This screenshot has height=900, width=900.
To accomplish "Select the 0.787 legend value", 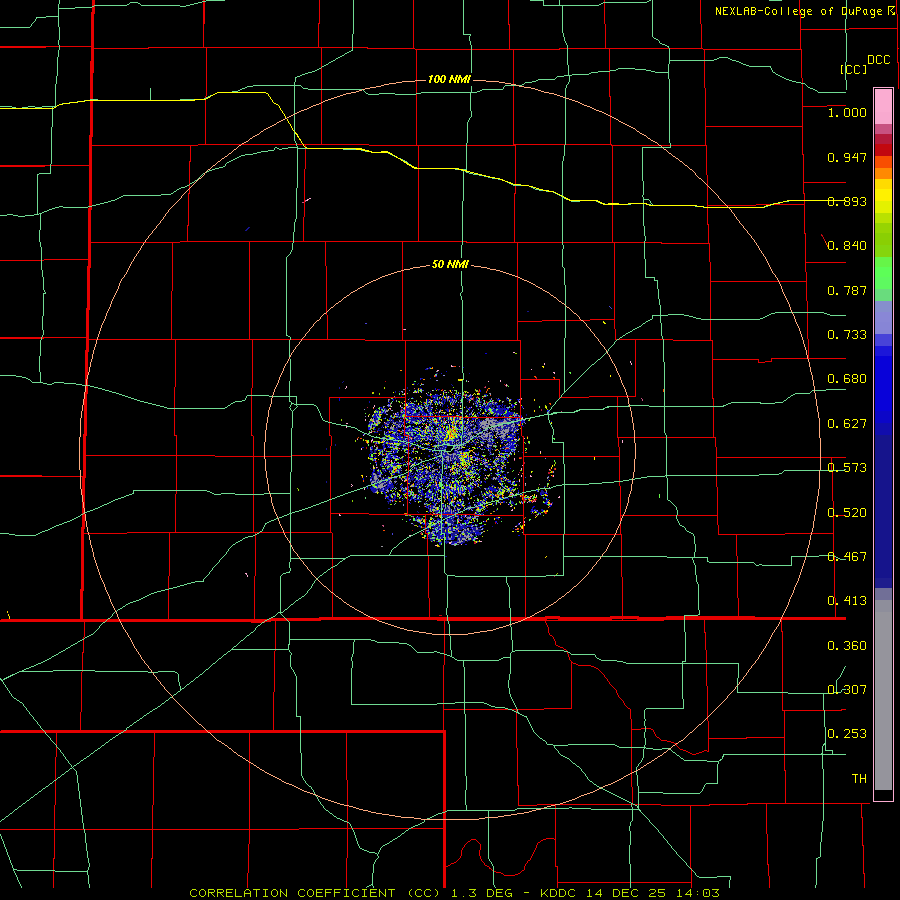I will point(847,290).
